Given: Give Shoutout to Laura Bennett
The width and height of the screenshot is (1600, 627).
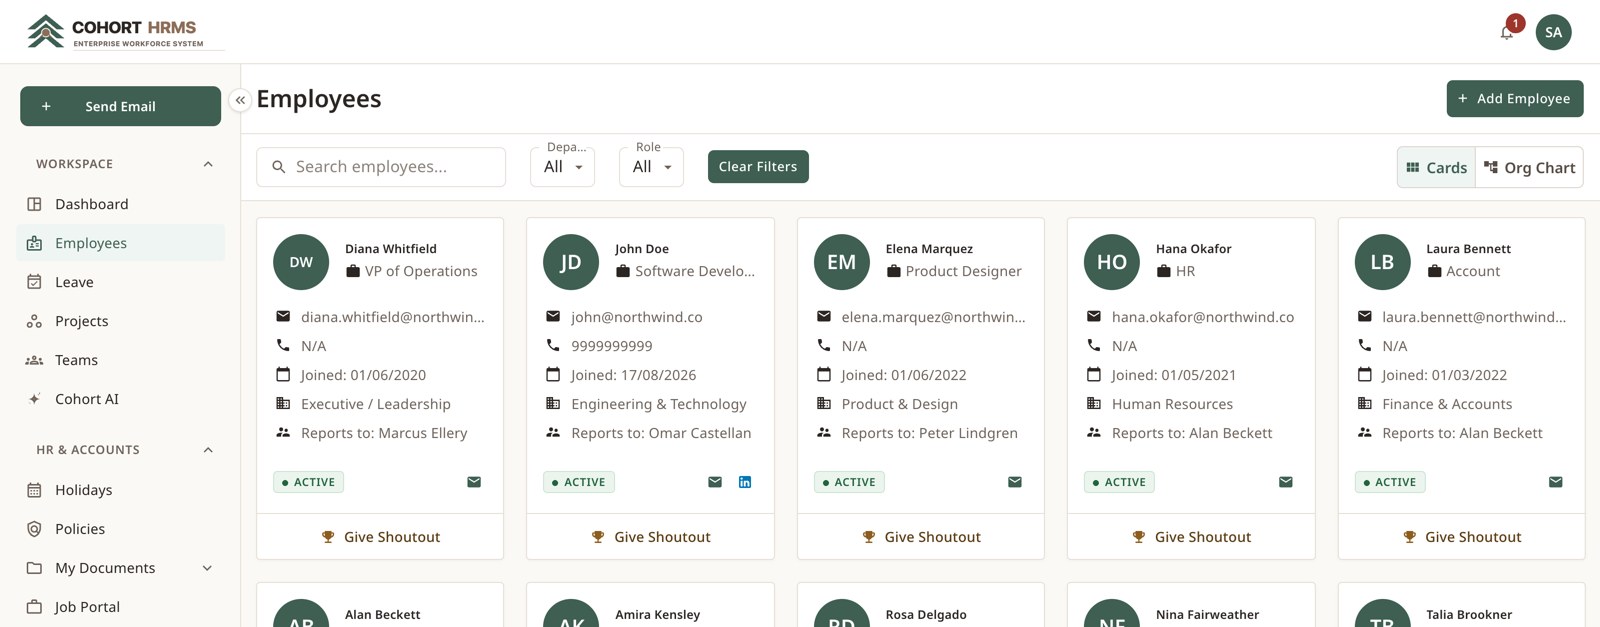Looking at the screenshot, I should [x=1461, y=537].
